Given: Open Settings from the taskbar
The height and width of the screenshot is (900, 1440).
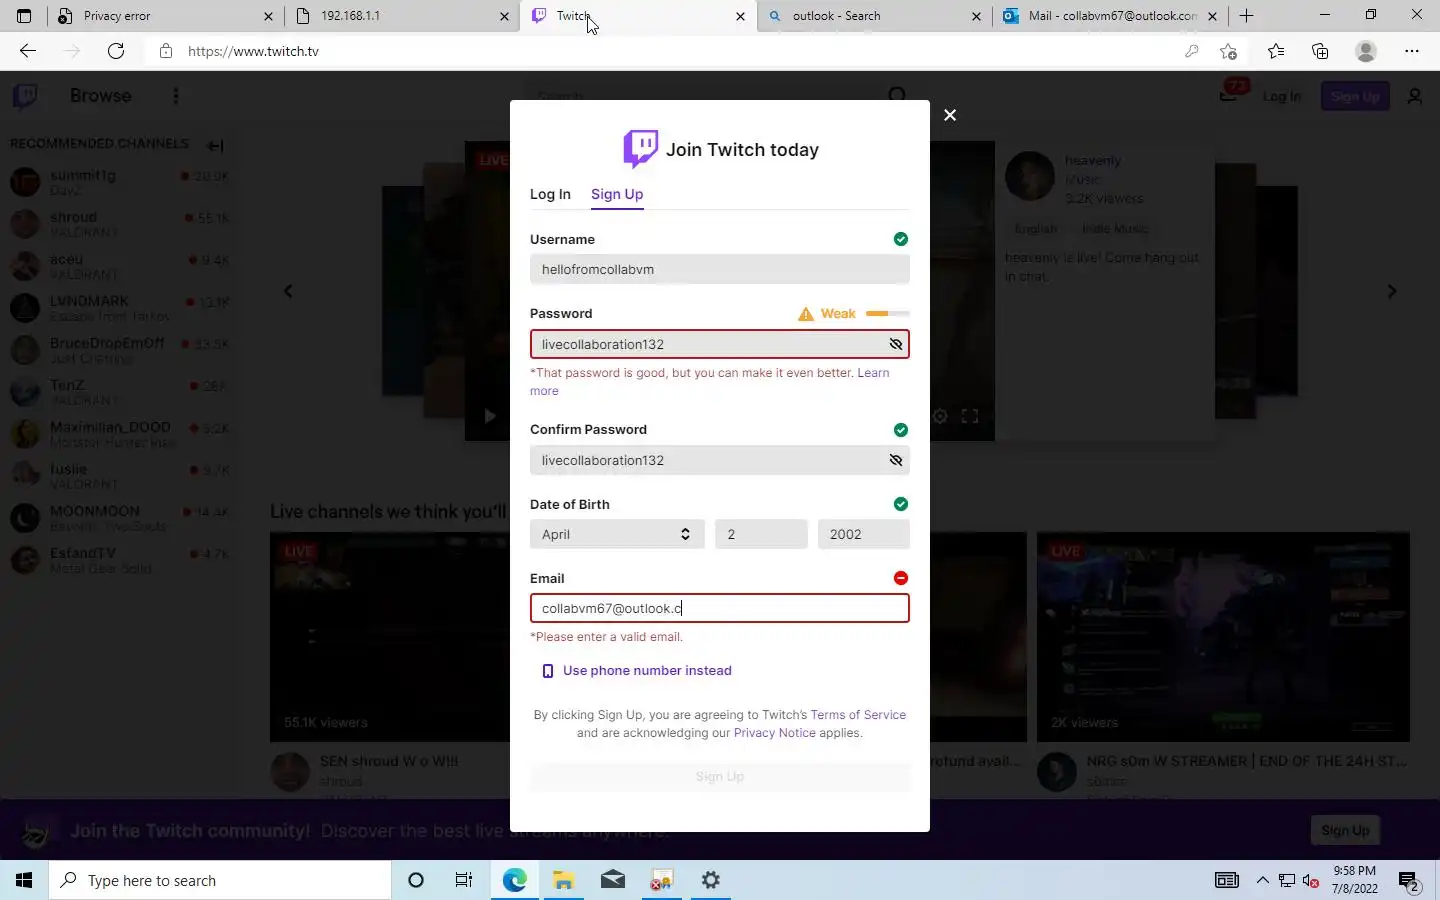Looking at the screenshot, I should (x=711, y=880).
